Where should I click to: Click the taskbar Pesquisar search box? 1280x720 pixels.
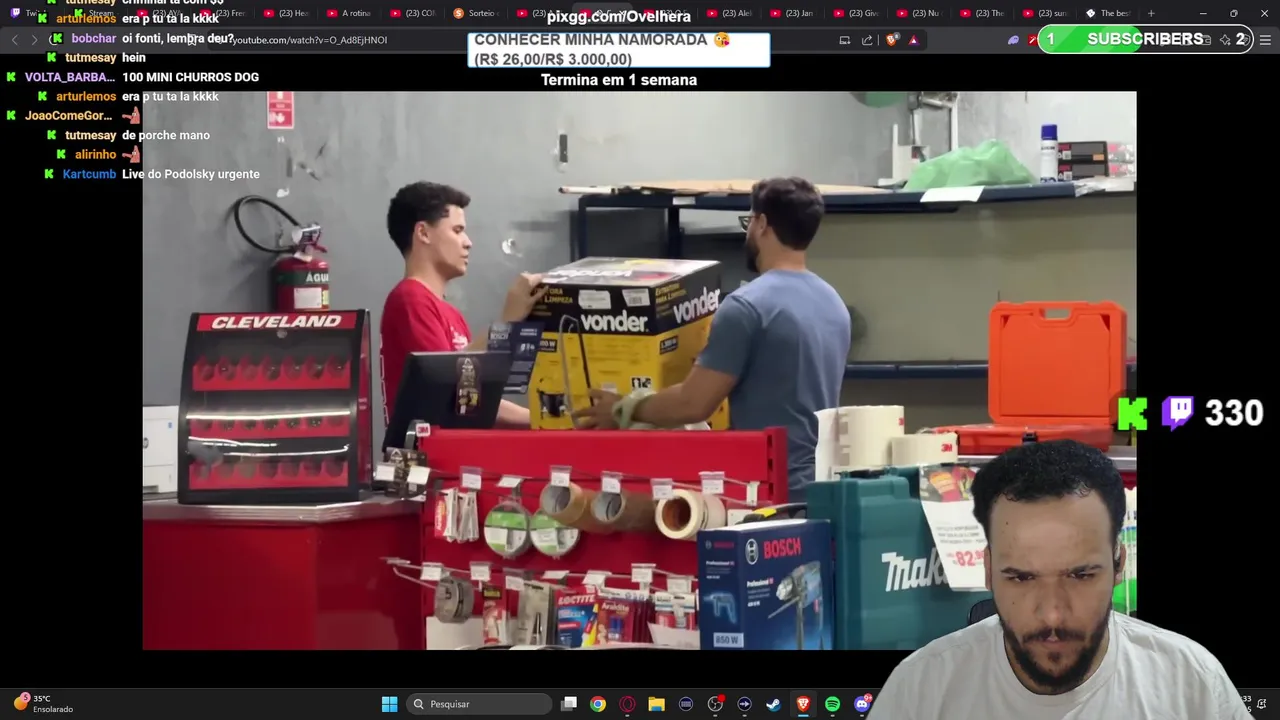coord(481,704)
